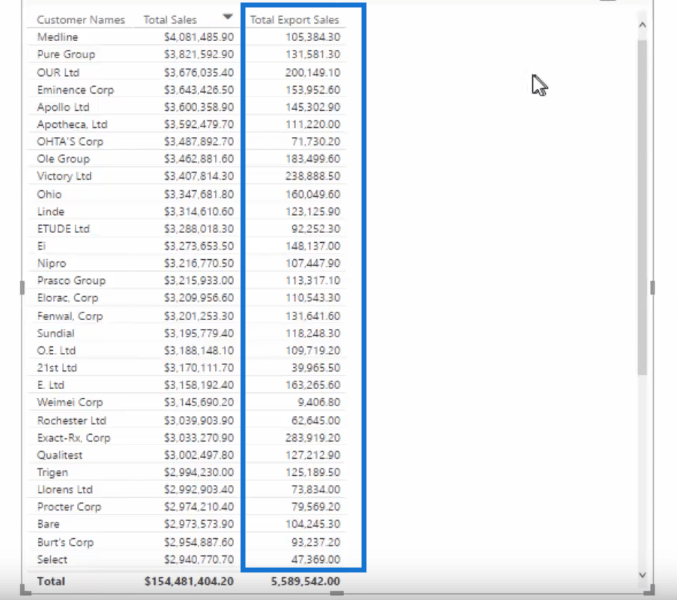Click the 9,406.80 export sales value
Image resolution: width=677 pixels, height=600 pixels.
pyautogui.click(x=319, y=402)
